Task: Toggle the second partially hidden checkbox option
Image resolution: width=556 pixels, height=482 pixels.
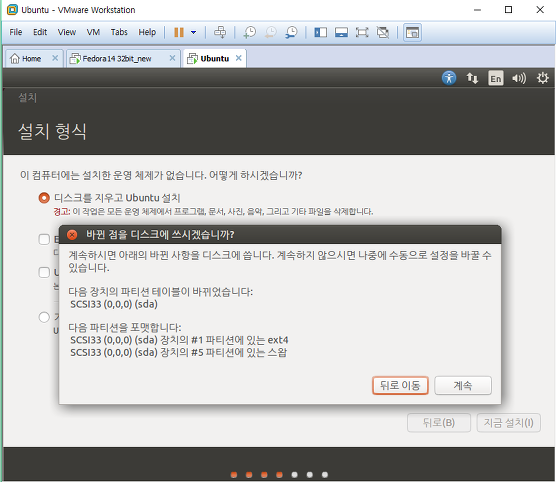Action: 44,273
